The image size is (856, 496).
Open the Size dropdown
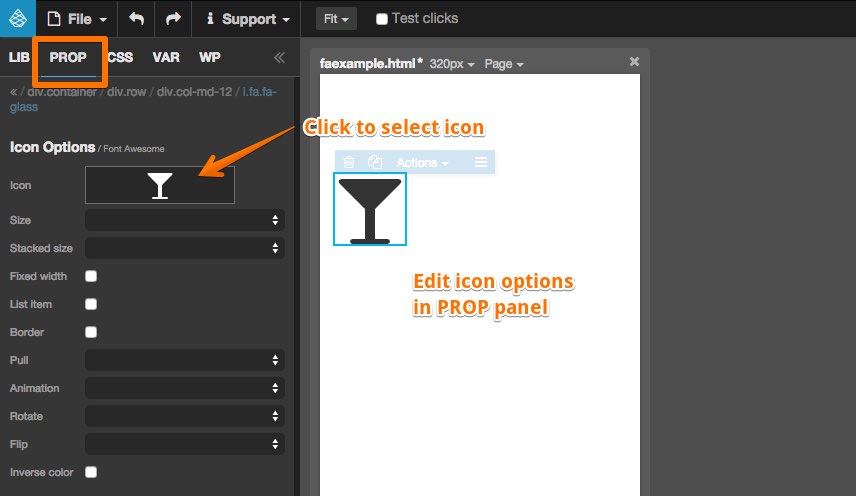tap(185, 220)
